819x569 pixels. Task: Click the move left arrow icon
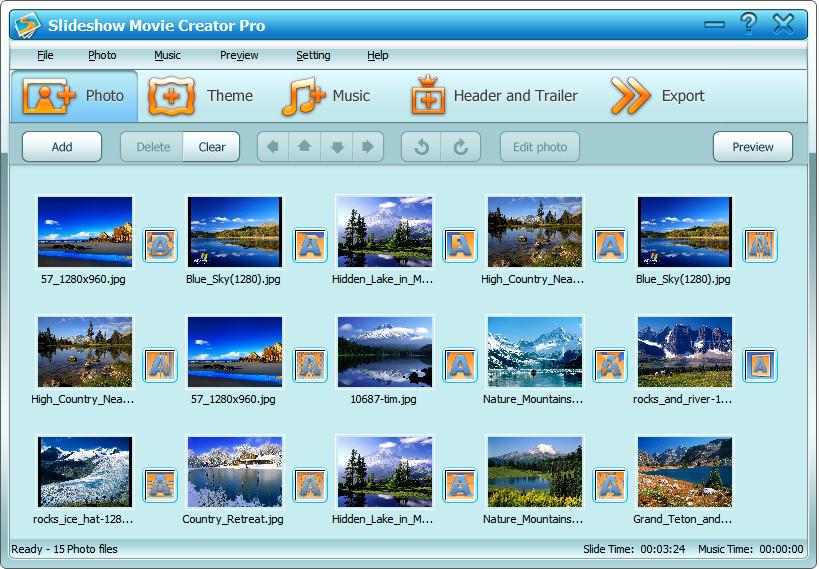(272, 147)
